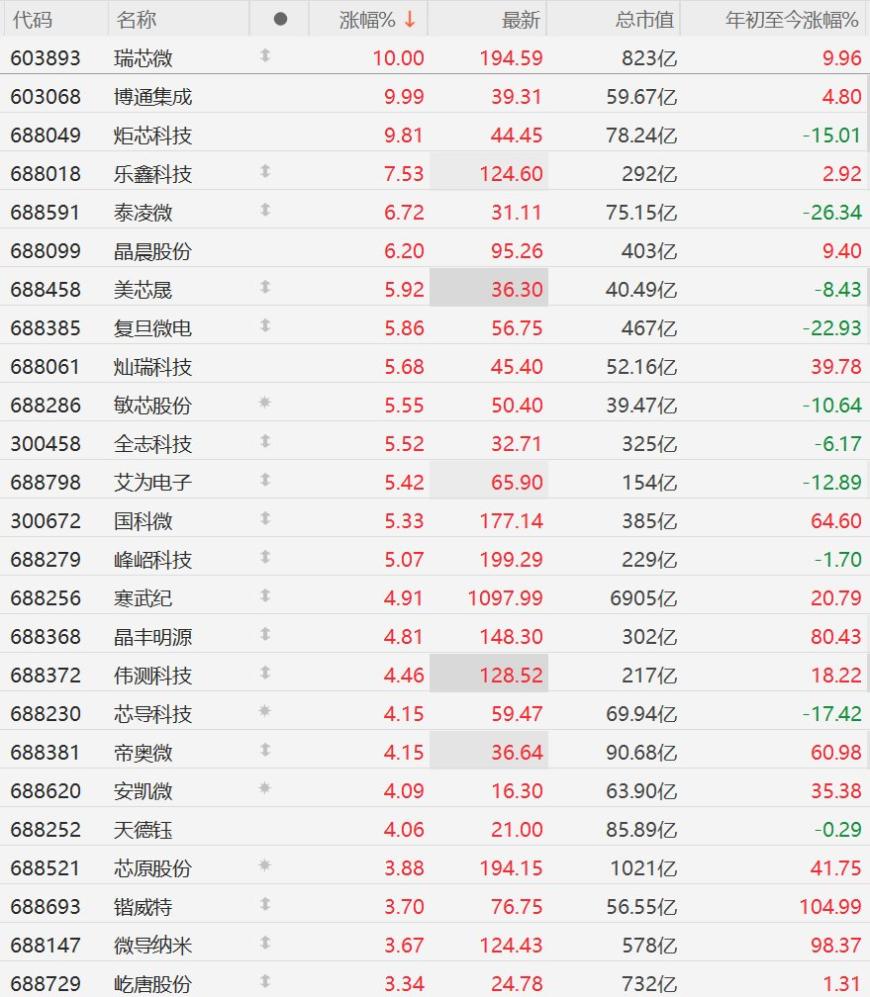Image resolution: width=870 pixels, height=997 pixels.
Task: Click highlighted price 128.52
Action: 511,675
